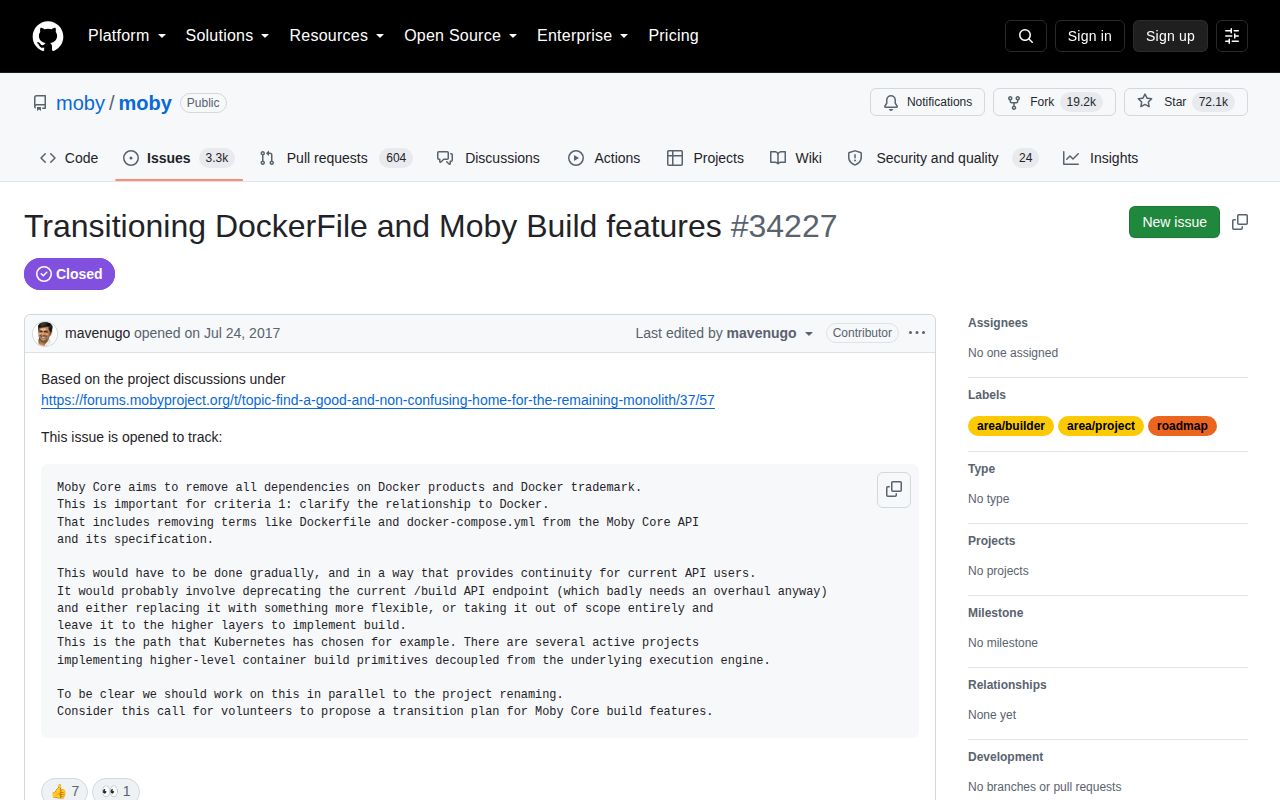Screen dimensions: 1280x800
Task: Click the Issues count 3.3k badge
Action: click(x=217, y=158)
